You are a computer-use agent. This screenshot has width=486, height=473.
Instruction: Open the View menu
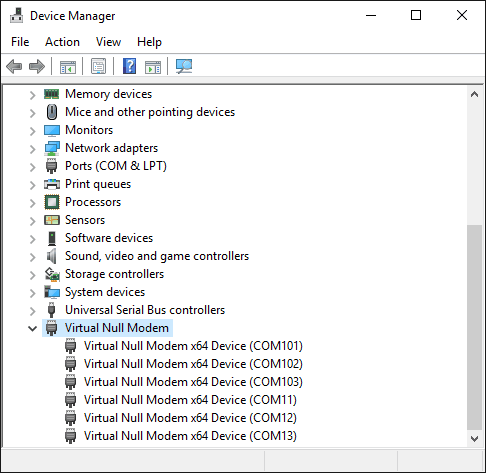(108, 42)
